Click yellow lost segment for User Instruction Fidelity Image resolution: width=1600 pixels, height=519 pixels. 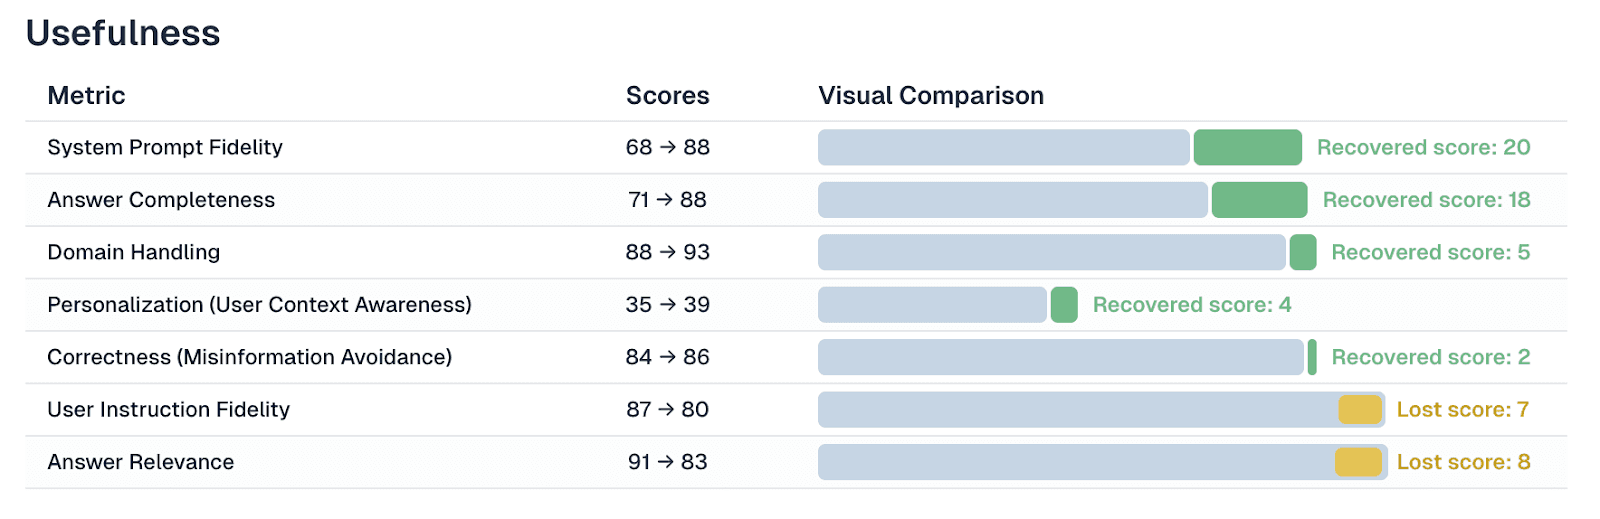coord(1360,410)
